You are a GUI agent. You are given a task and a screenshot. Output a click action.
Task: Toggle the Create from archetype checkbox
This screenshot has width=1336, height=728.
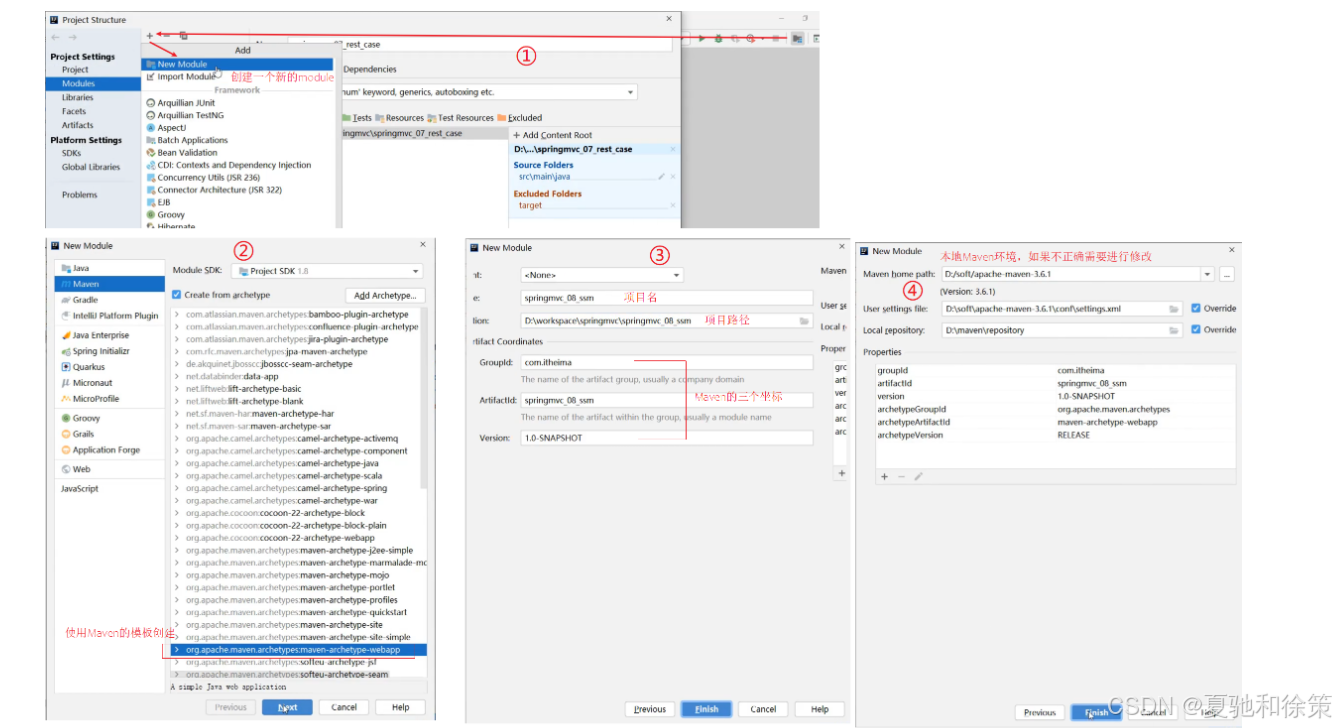point(177,295)
